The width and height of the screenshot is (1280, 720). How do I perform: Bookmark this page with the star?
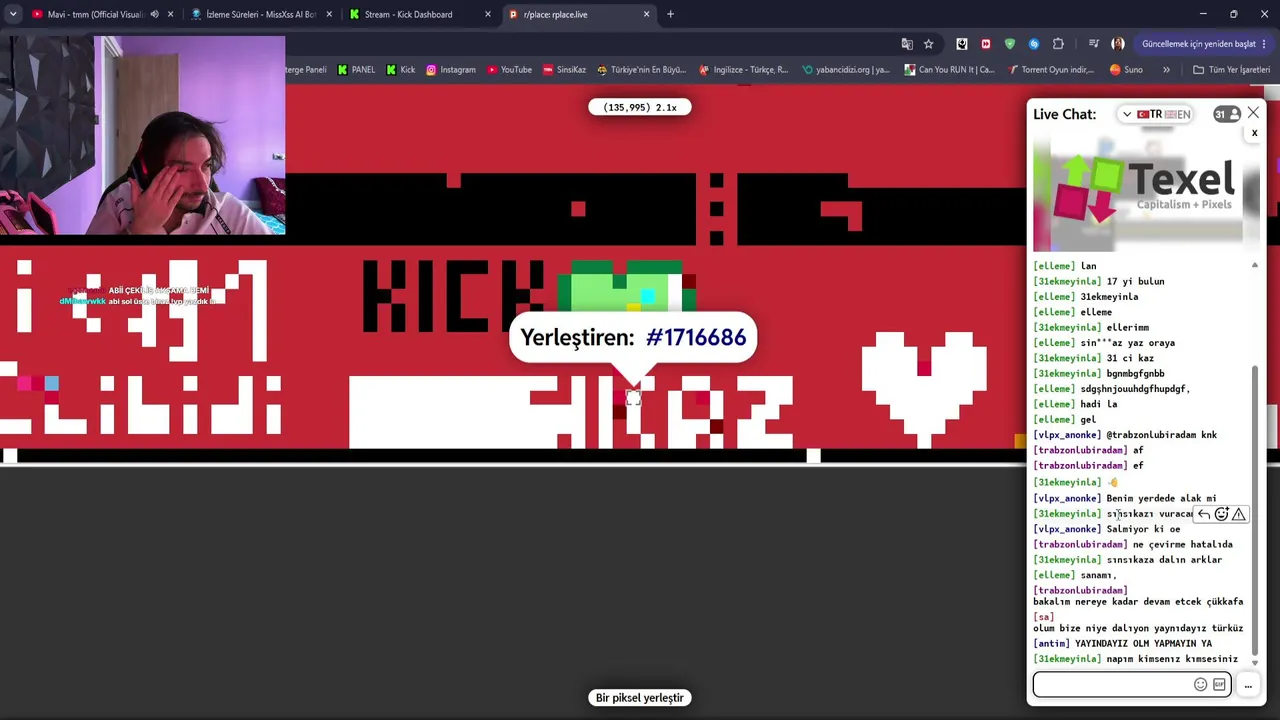[928, 44]
